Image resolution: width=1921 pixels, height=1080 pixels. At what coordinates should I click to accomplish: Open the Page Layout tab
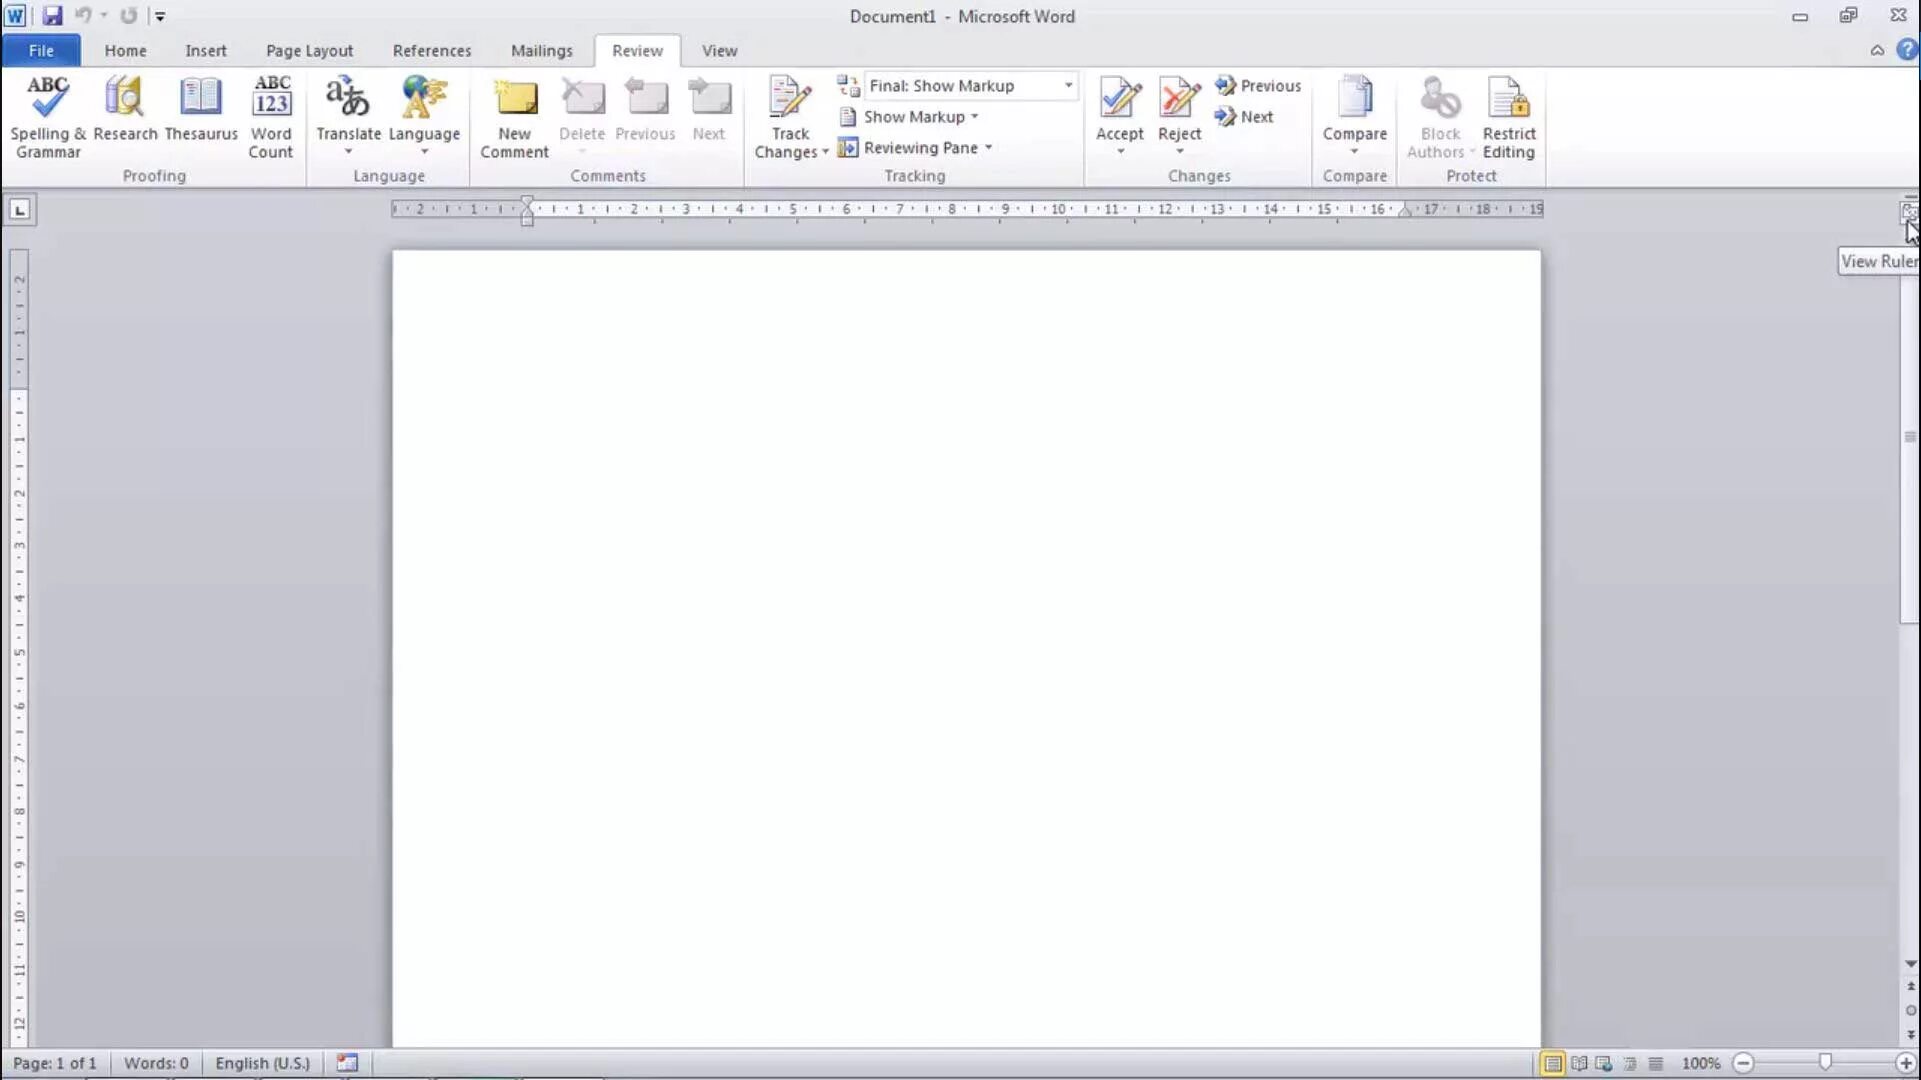[309, 50]
